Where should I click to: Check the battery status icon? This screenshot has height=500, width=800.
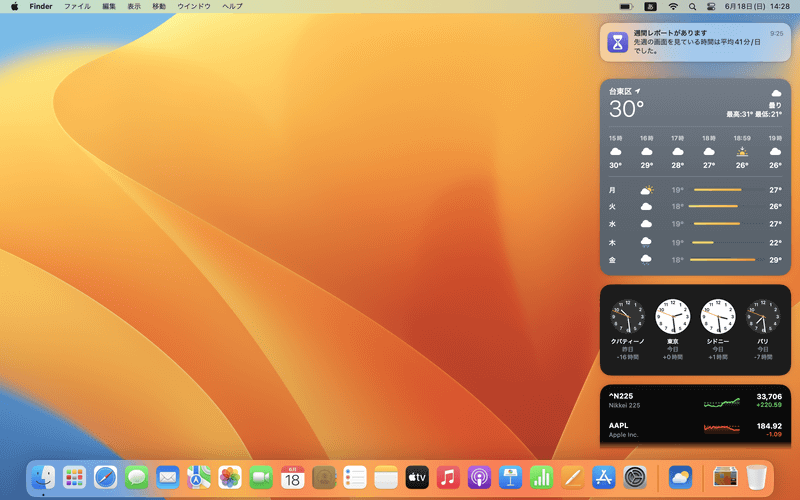click(626, 6)
